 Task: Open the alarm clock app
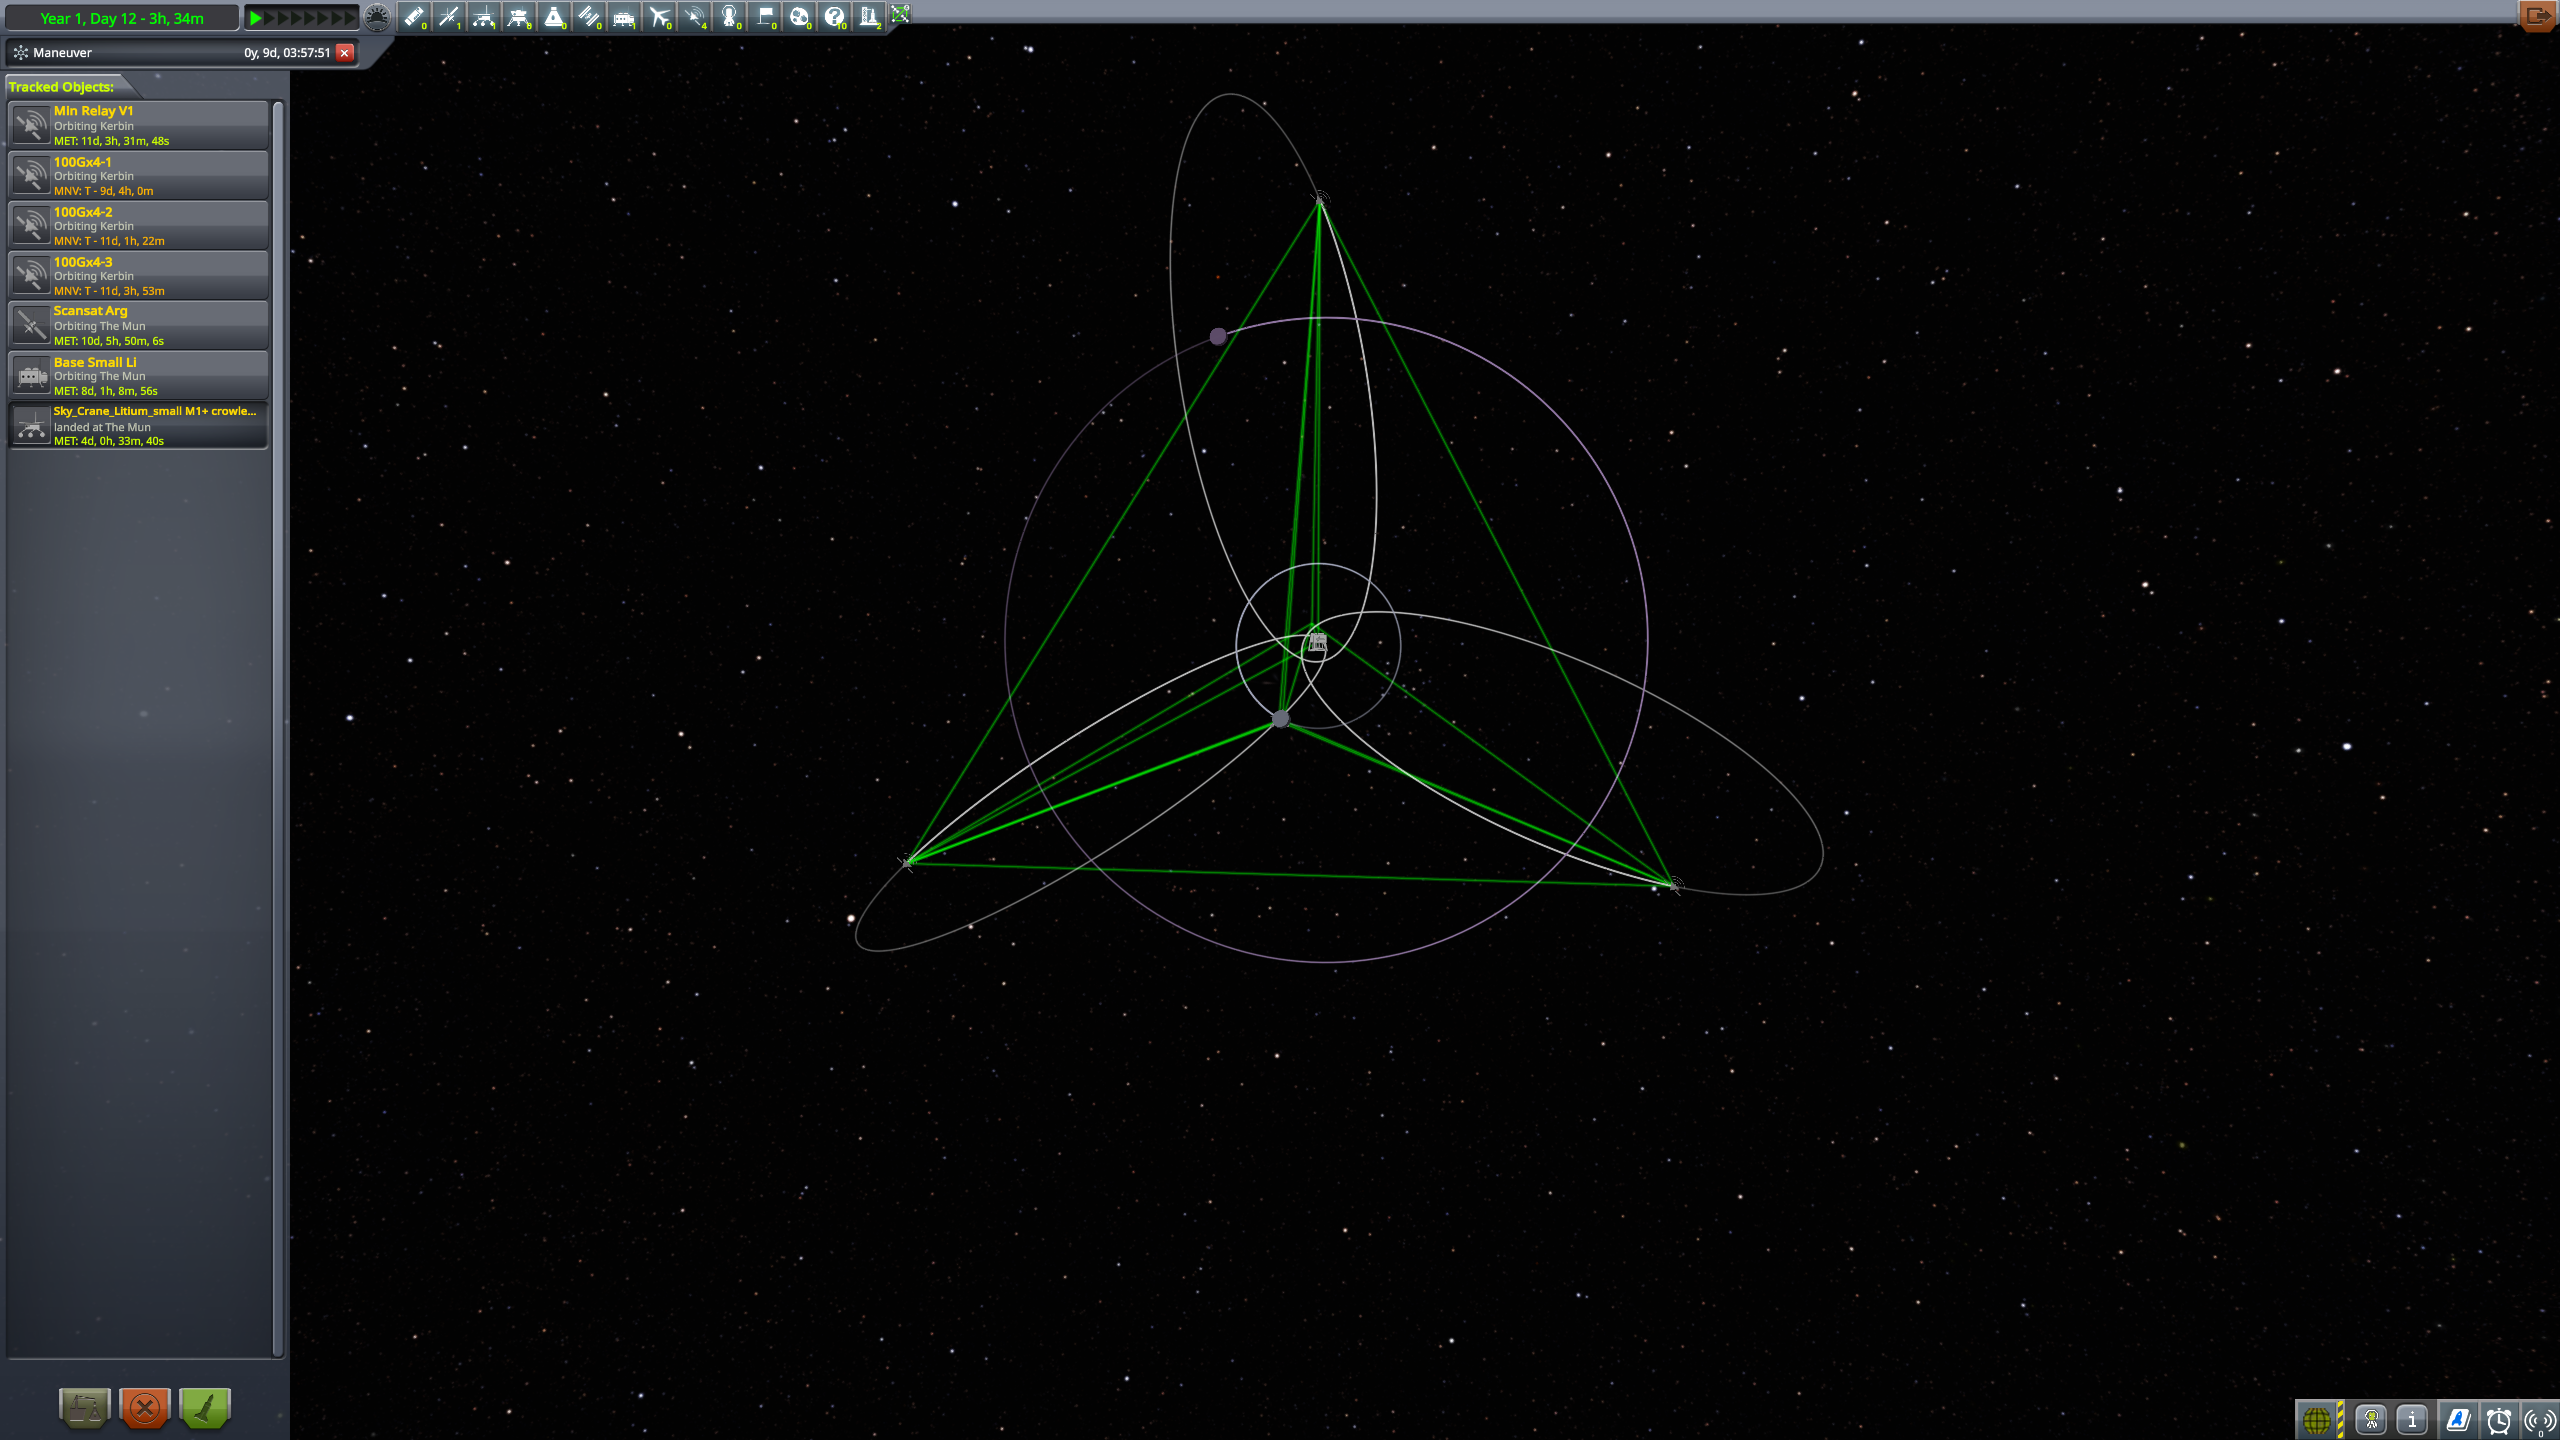(2498, 1419)
